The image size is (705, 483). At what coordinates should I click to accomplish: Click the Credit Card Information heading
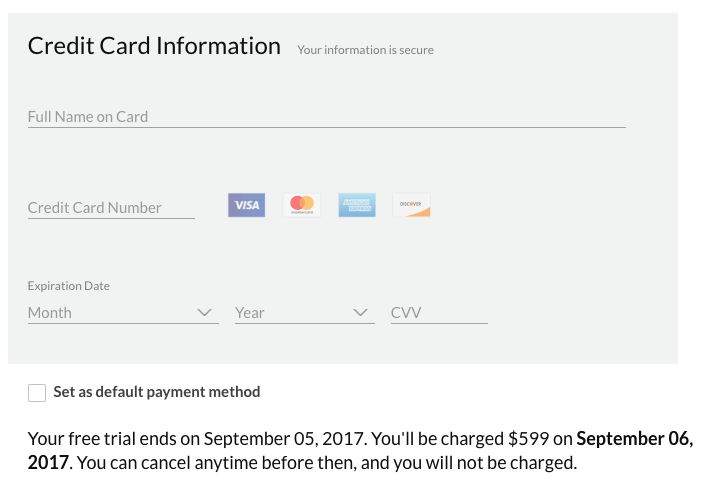(x=154, y=46)
